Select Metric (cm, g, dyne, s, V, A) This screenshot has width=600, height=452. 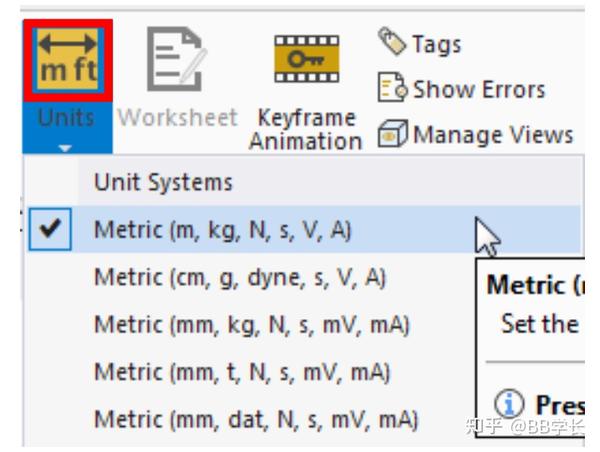pyautogui.click(x=240, y=277)
